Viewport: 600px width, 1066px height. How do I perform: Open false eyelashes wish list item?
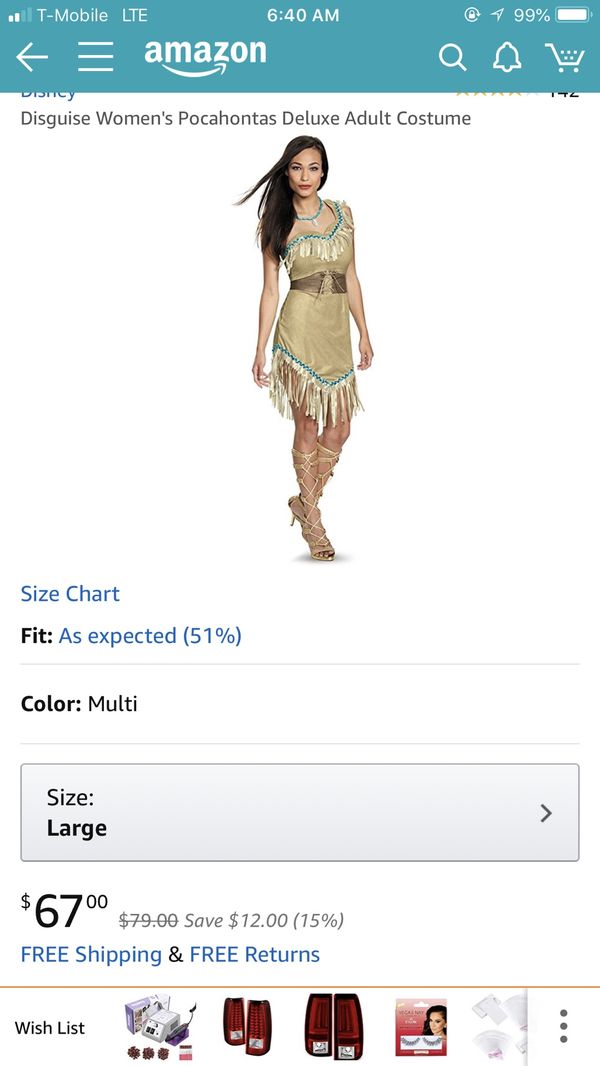tap(421, 1027)
